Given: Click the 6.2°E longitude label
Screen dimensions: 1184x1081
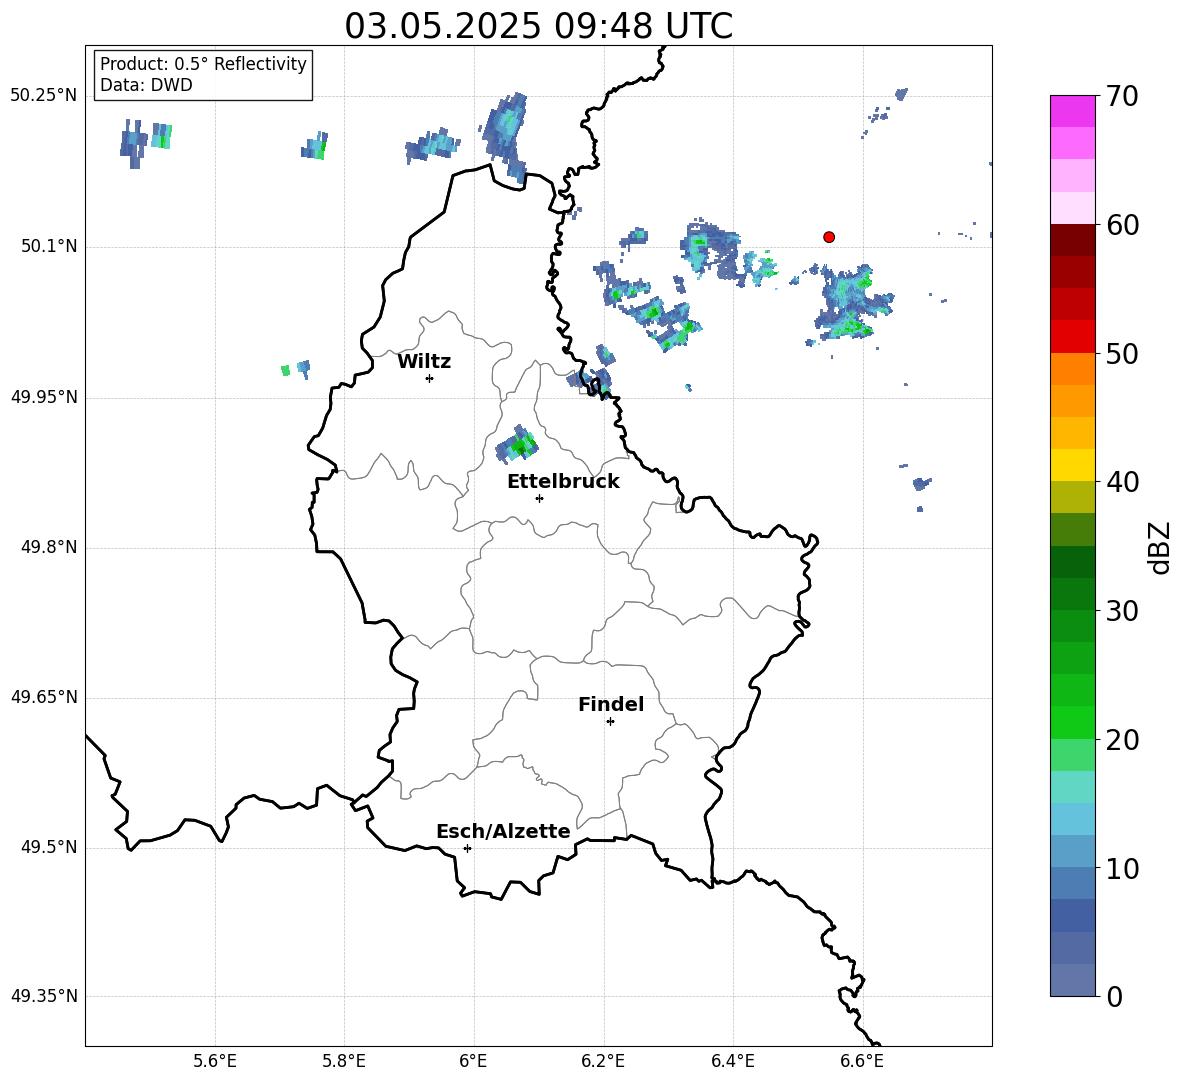Looking at the screenshot, I should [x=603, y=1061].
